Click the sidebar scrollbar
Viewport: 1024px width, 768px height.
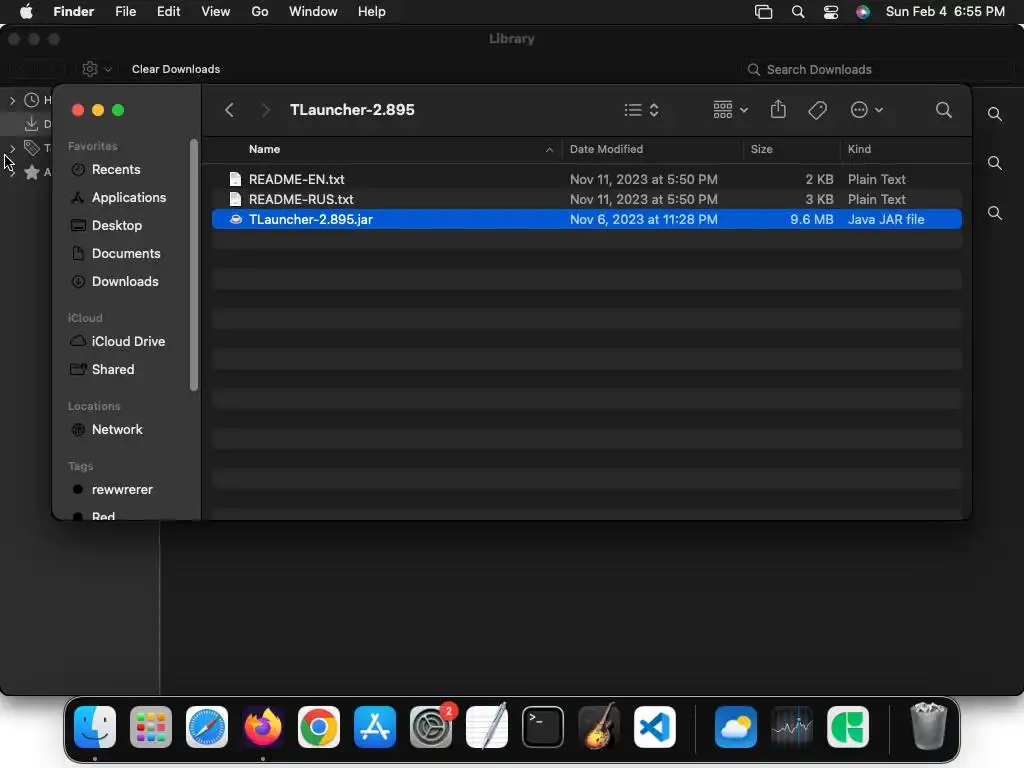tap(193, 265)
